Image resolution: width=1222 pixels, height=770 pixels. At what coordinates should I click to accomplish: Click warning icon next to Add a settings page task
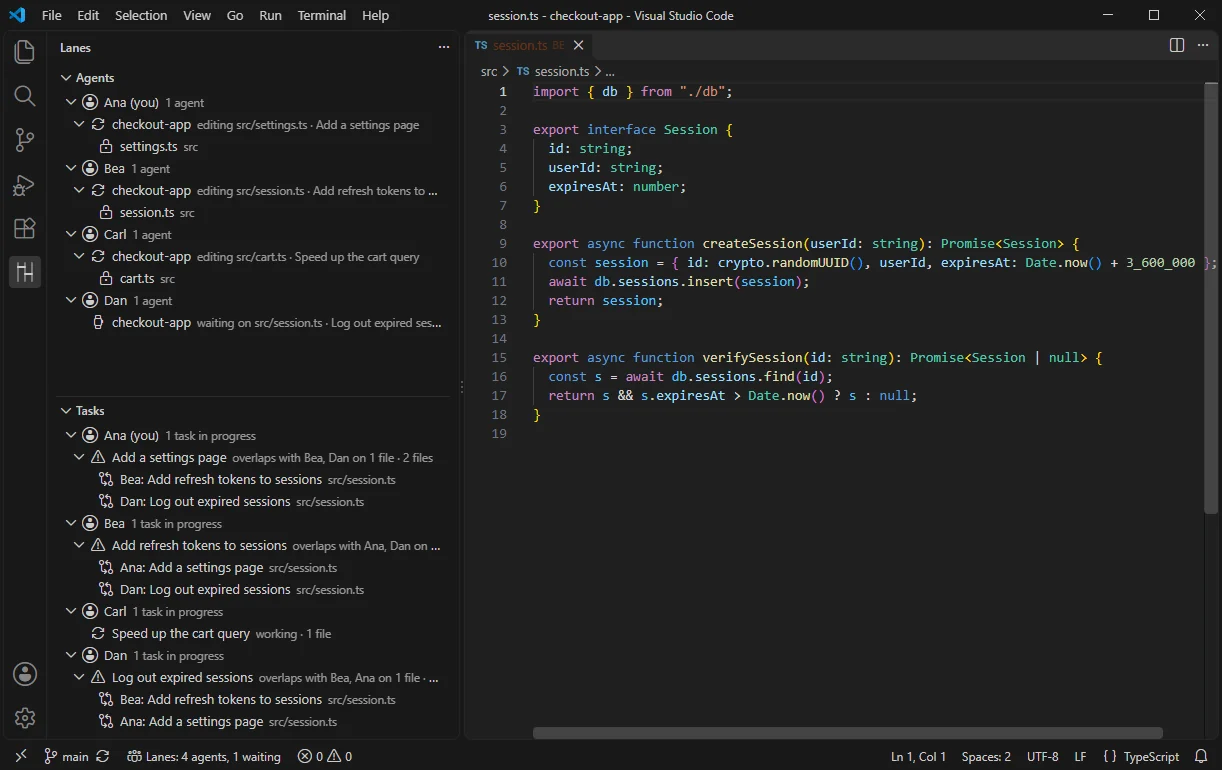pos(98,457)
